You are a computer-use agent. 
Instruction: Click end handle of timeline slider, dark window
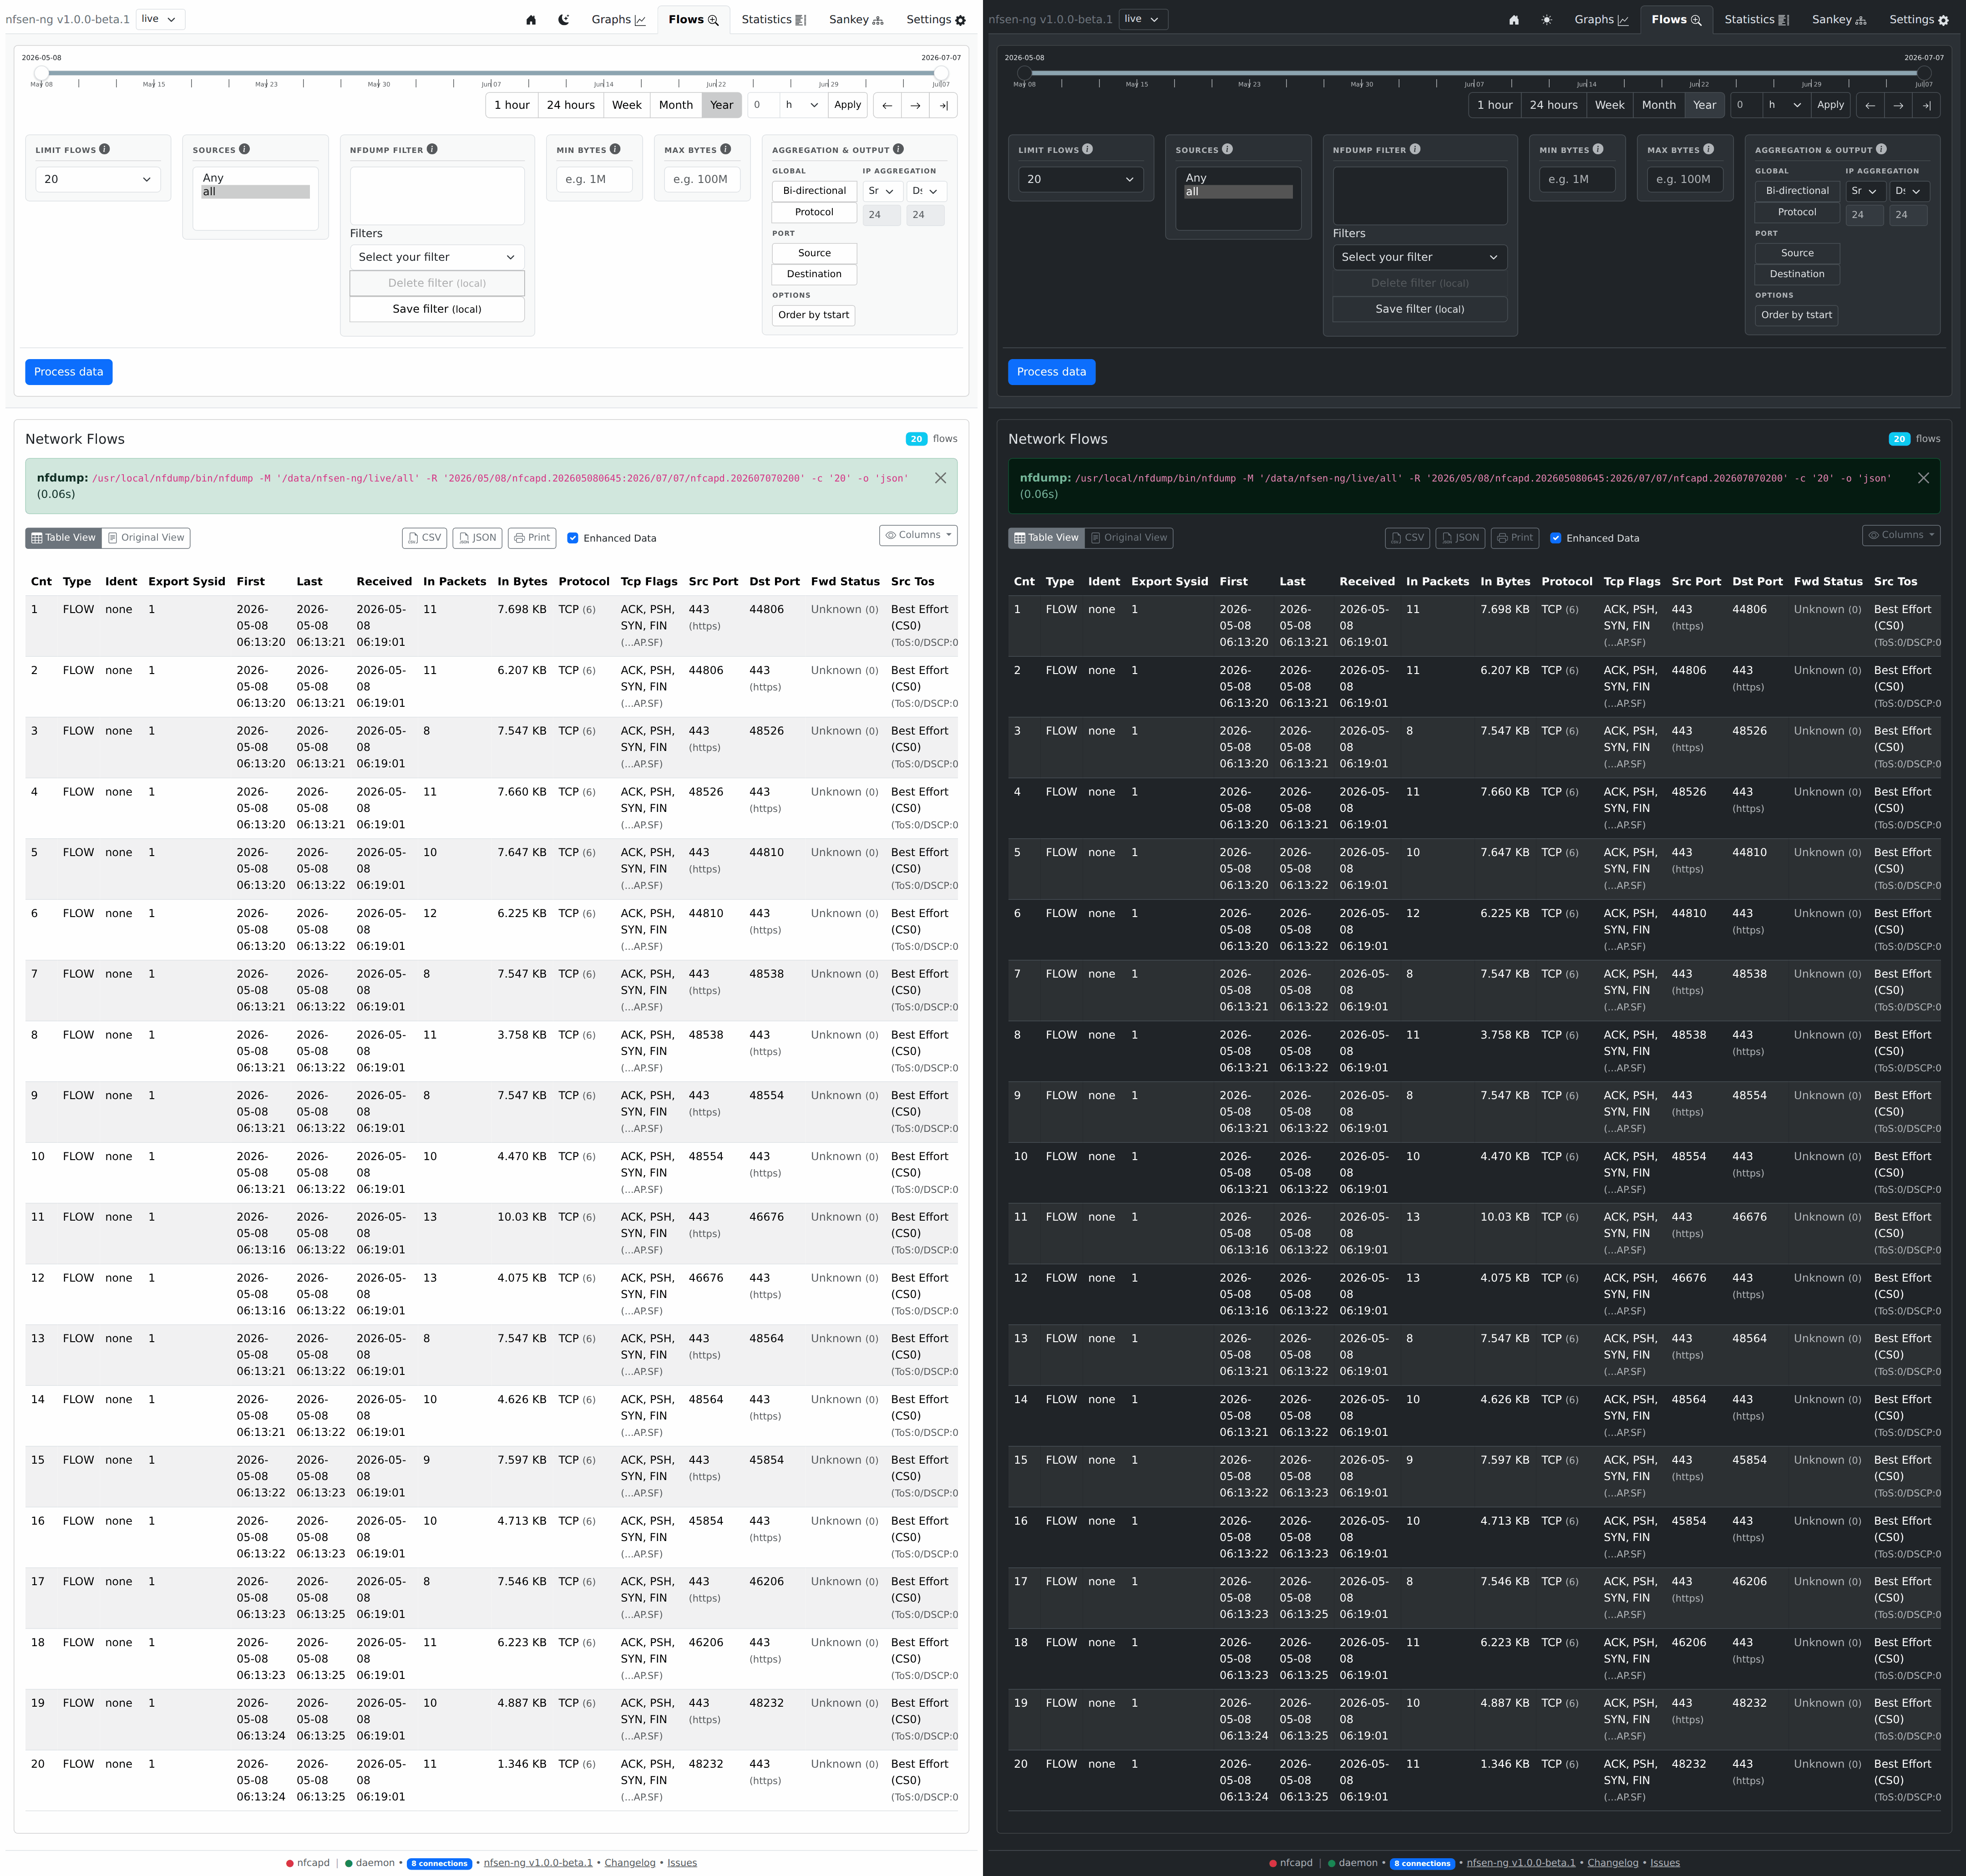pyautogui.click(x=1924, y=73)
